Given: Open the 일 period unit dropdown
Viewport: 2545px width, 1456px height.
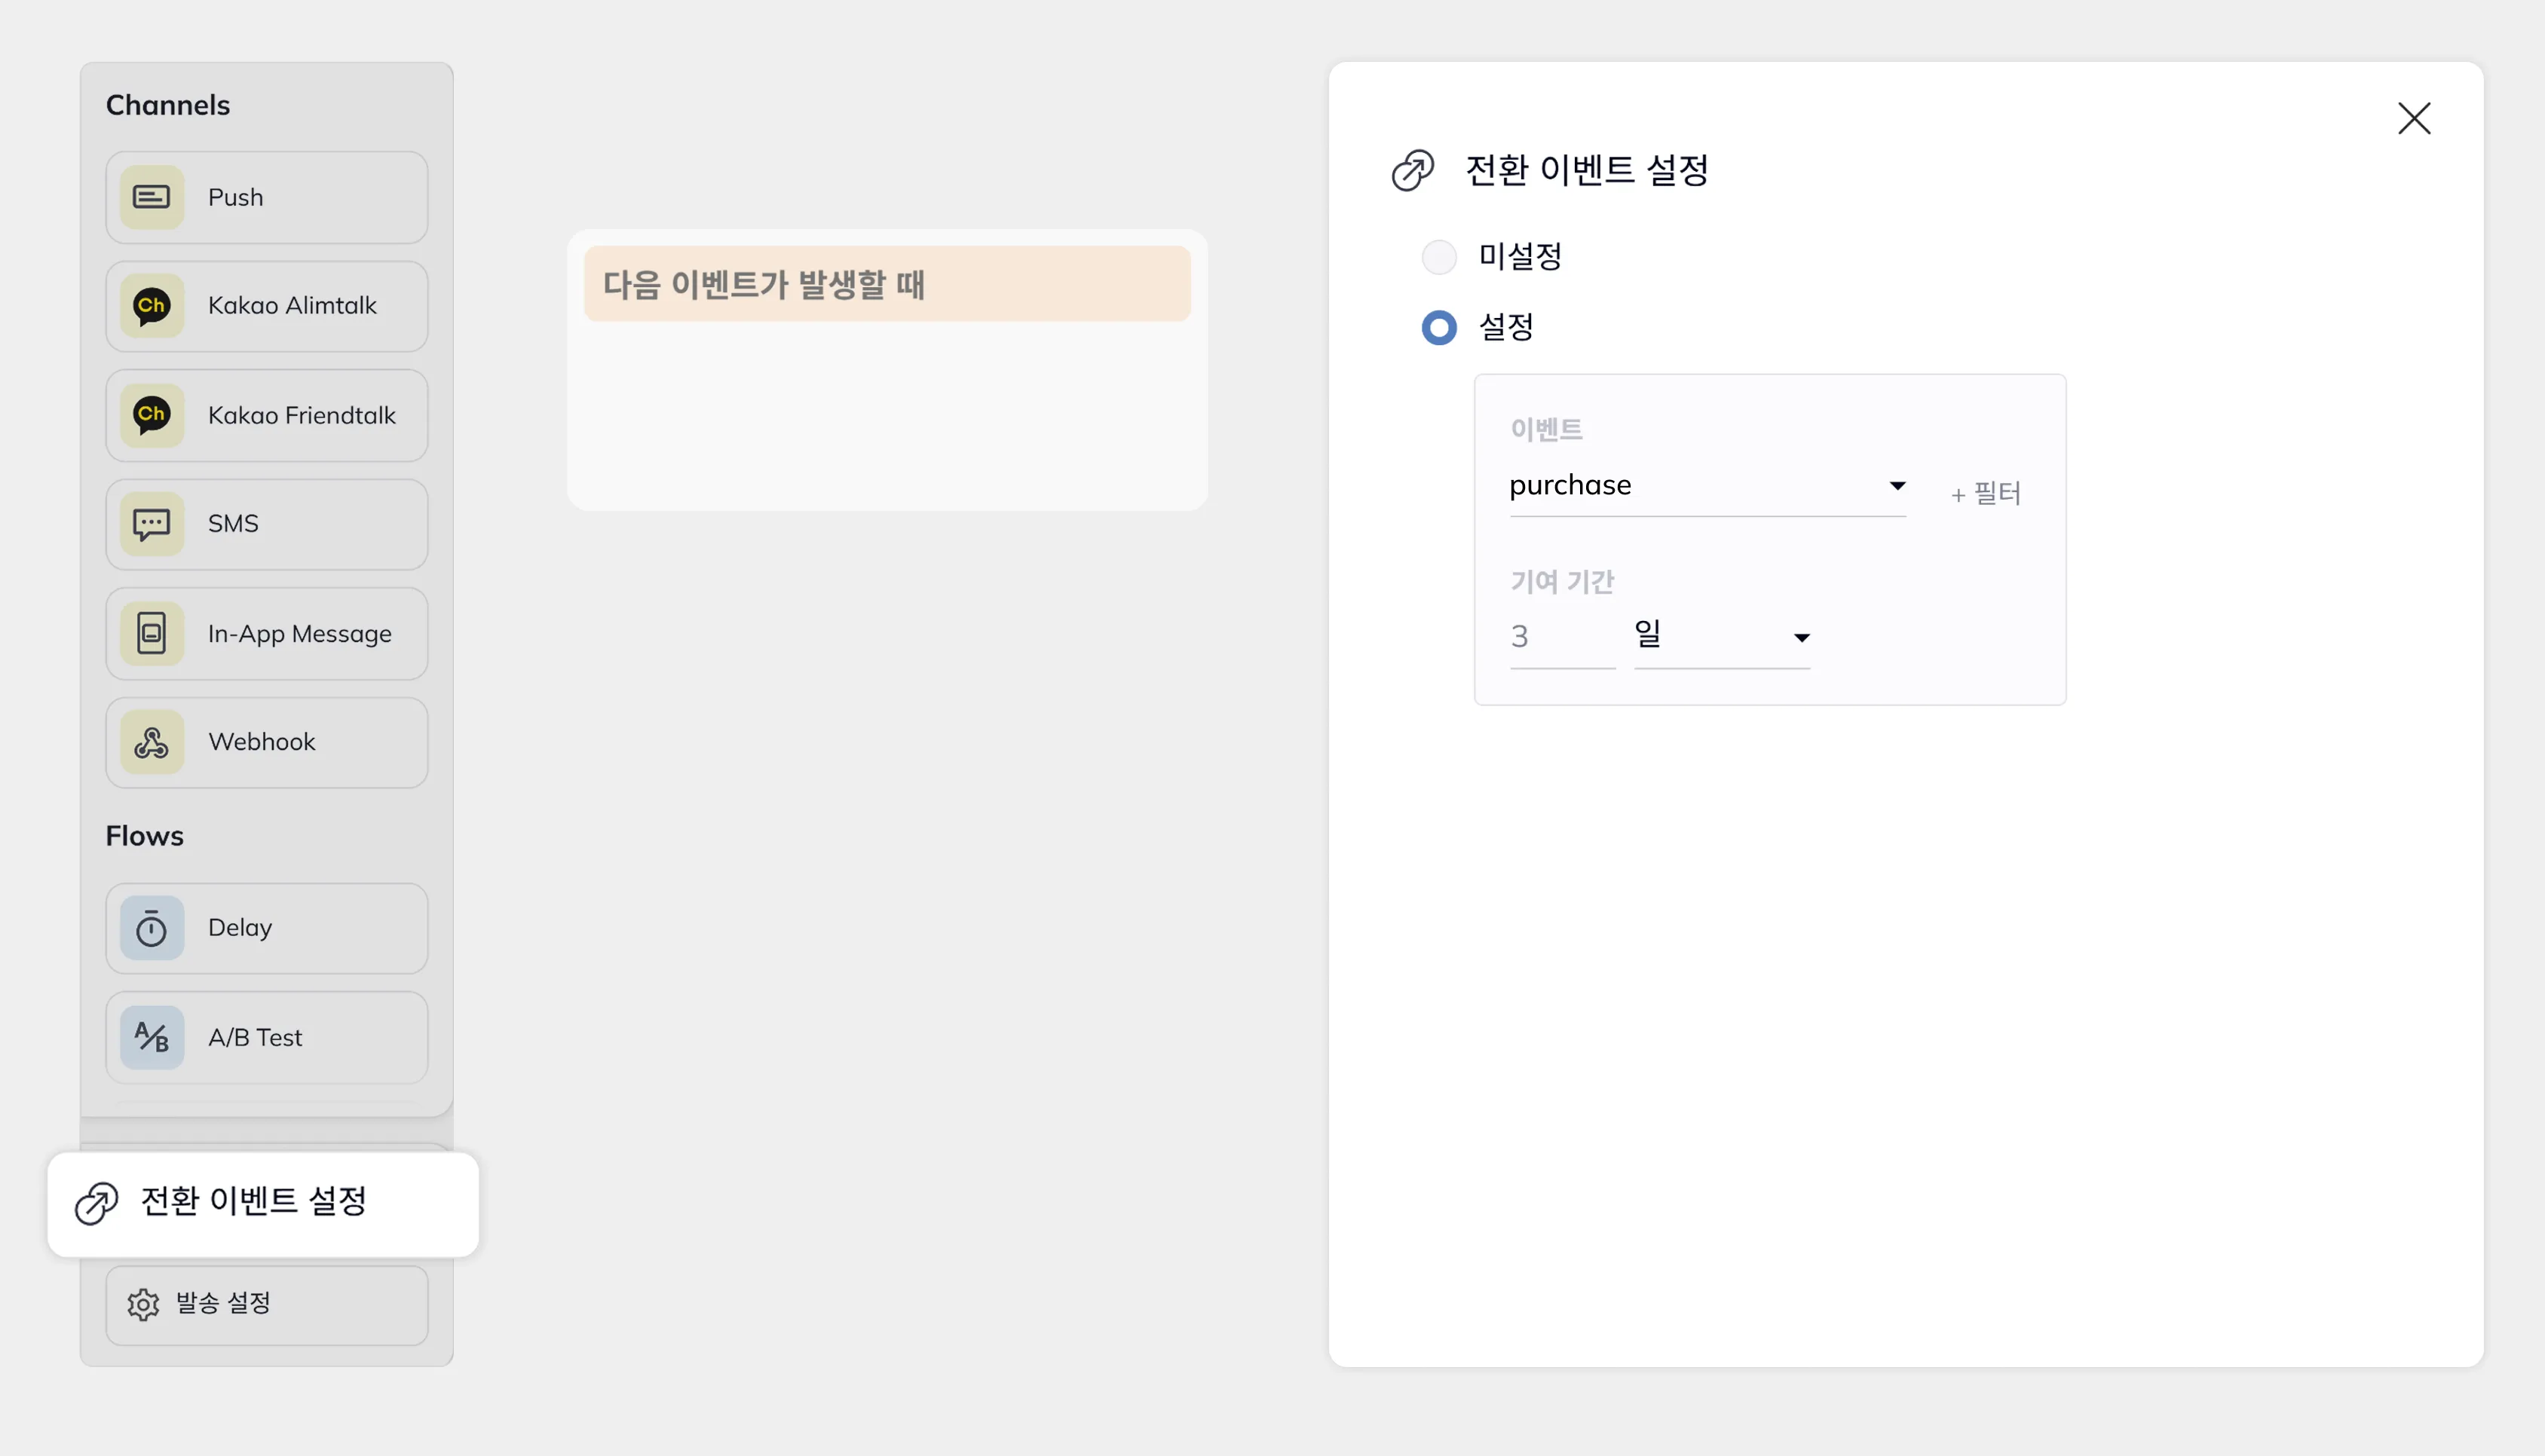Looking at the screenshot, I should pyautogui.click(x=1722, y=636).
